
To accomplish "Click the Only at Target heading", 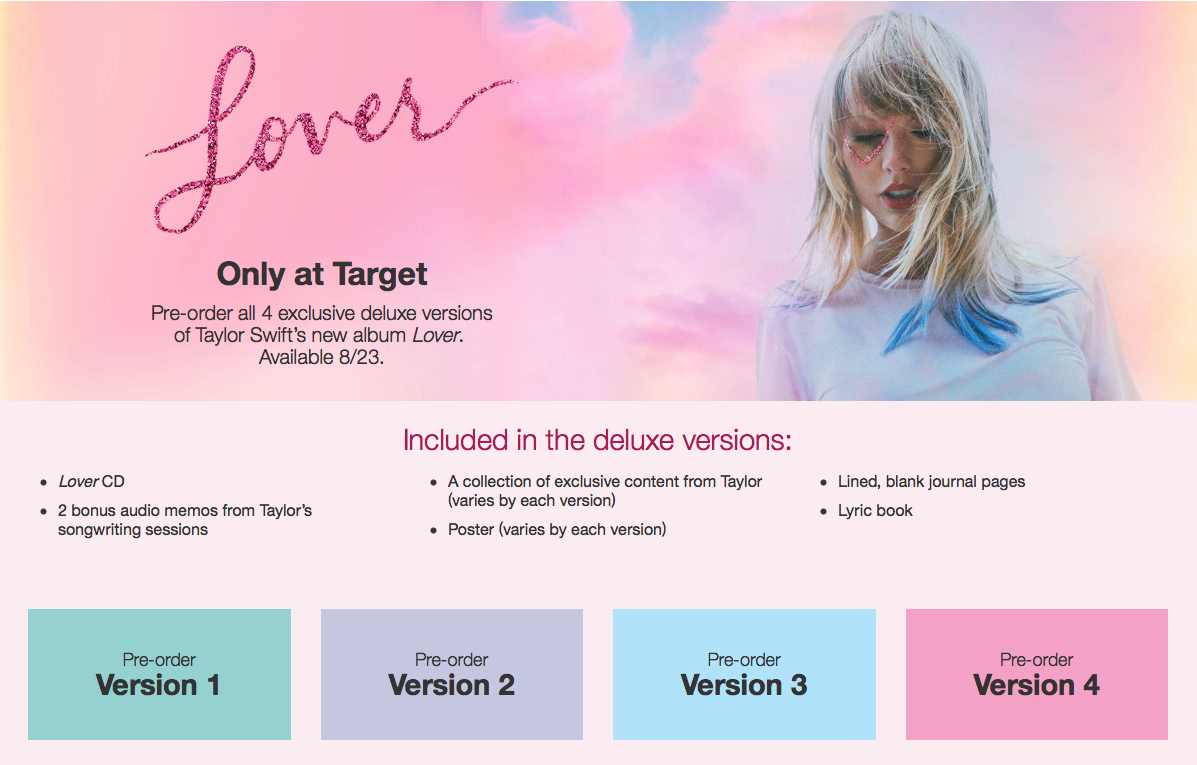I will click(322, 274).
